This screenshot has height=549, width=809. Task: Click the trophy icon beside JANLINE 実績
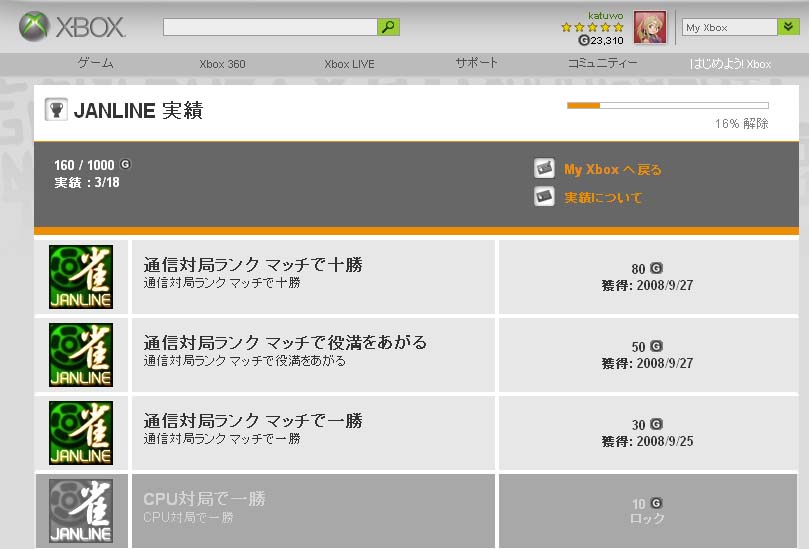(x=56, y=109)
